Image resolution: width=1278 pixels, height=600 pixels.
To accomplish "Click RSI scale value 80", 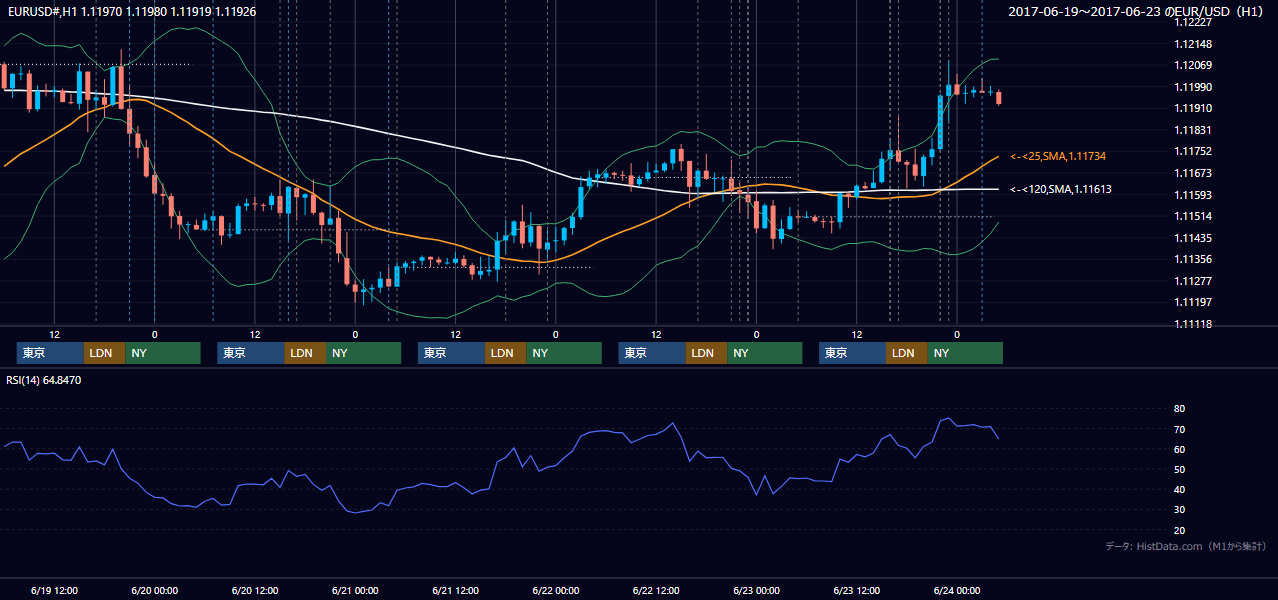I will tap(1179, 409).
